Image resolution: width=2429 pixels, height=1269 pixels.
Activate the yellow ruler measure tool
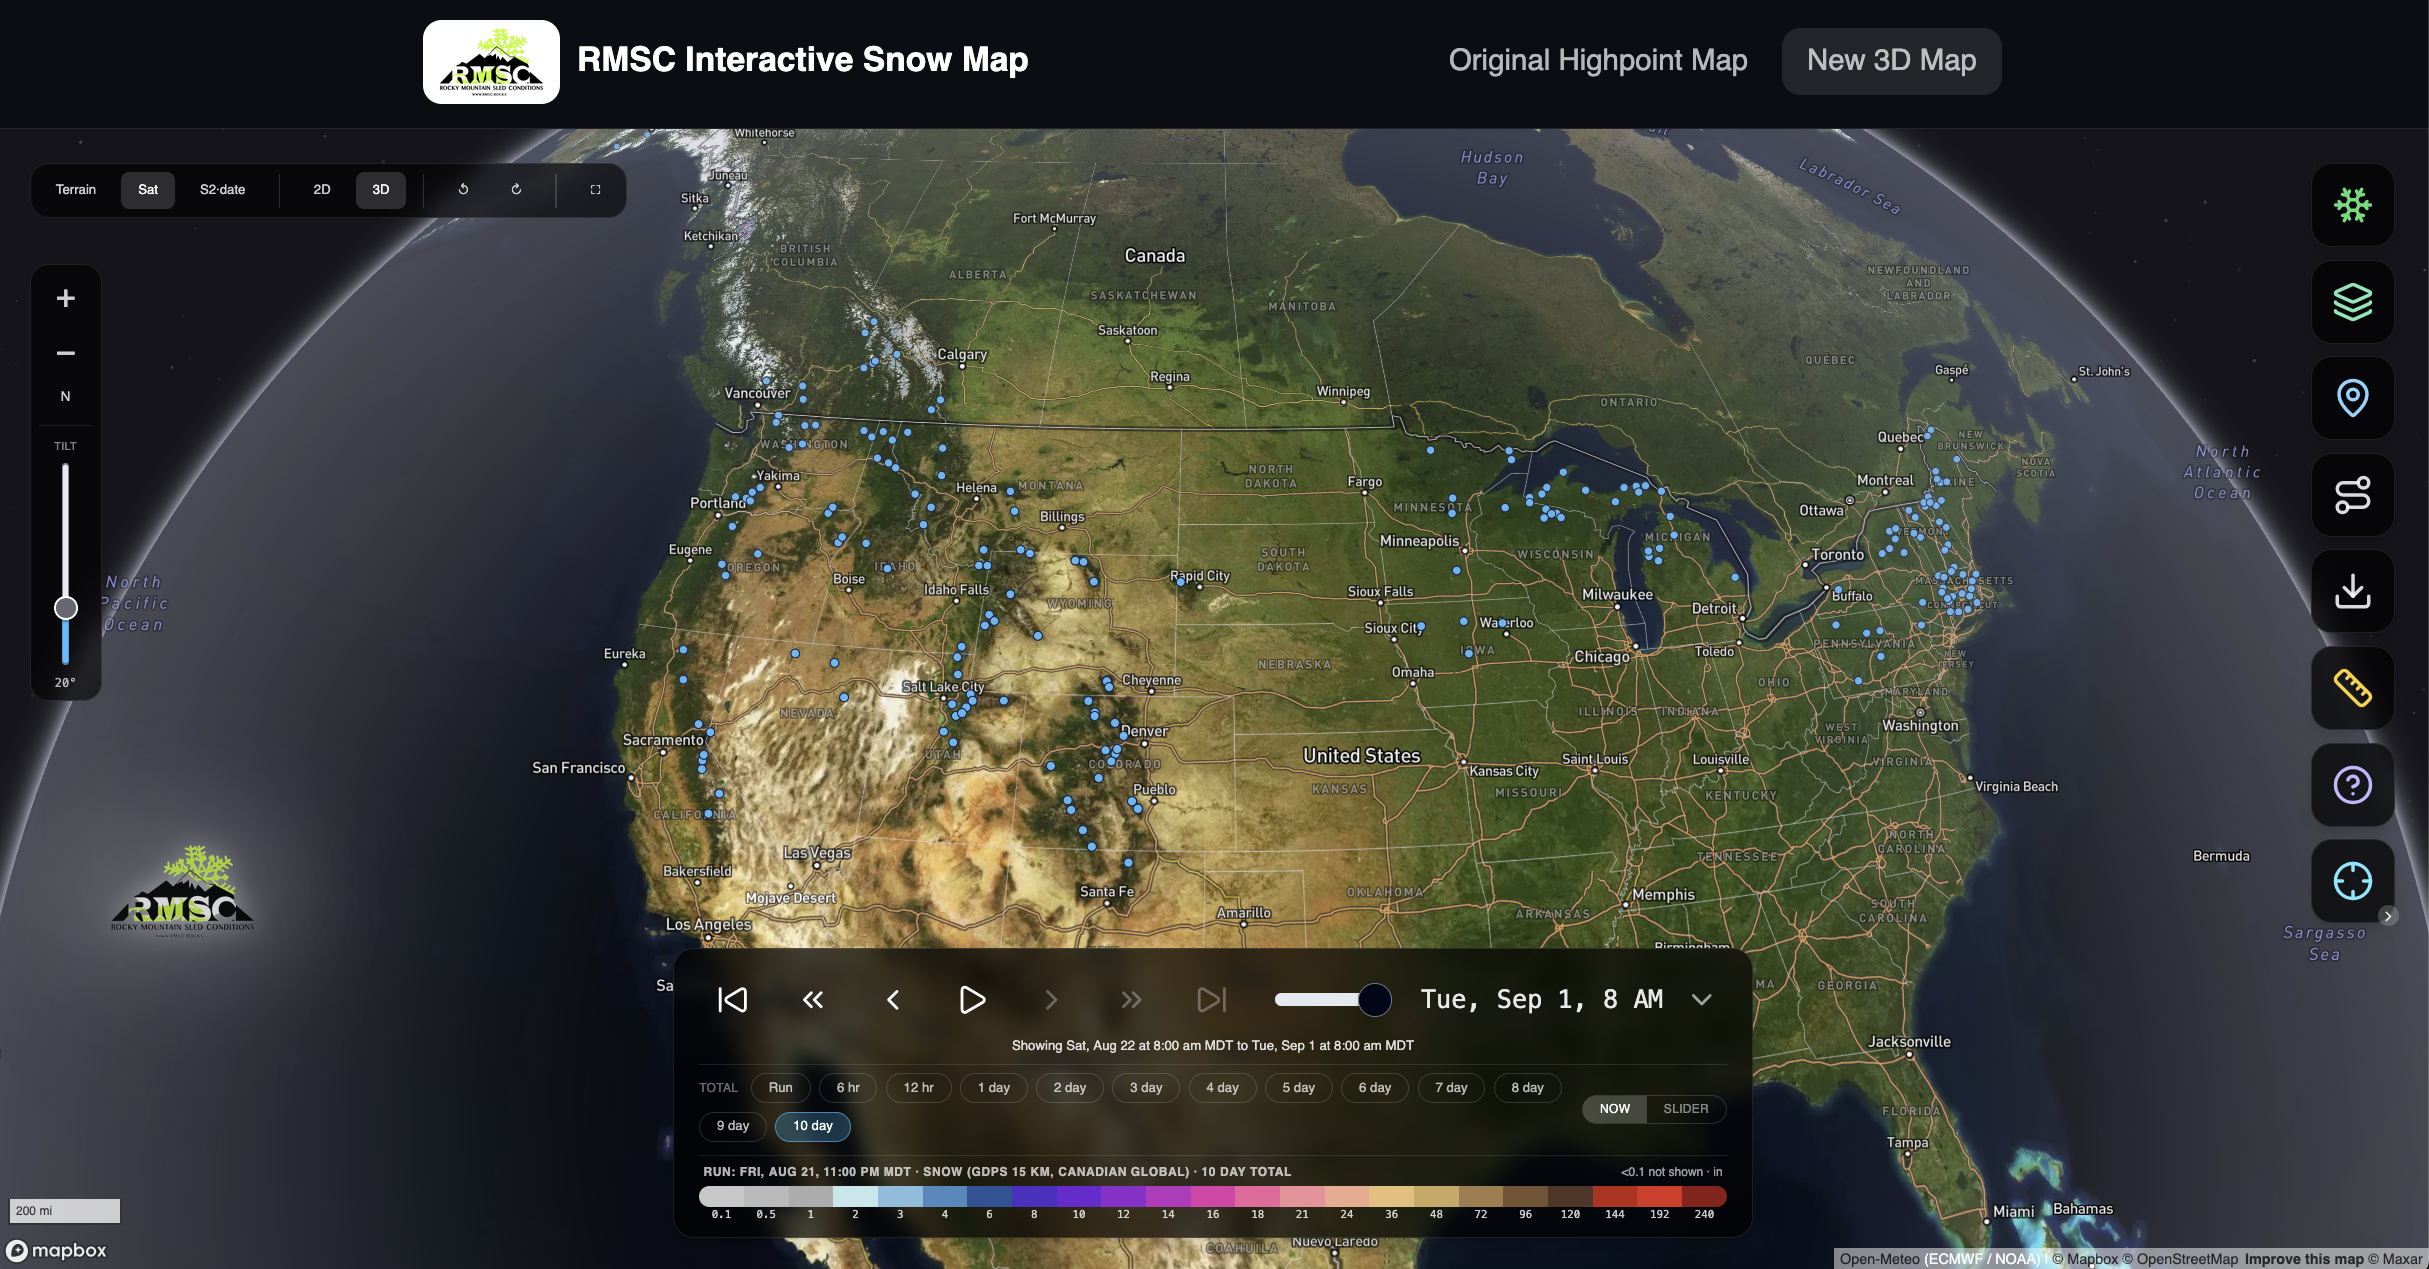tap(2352, 688)
